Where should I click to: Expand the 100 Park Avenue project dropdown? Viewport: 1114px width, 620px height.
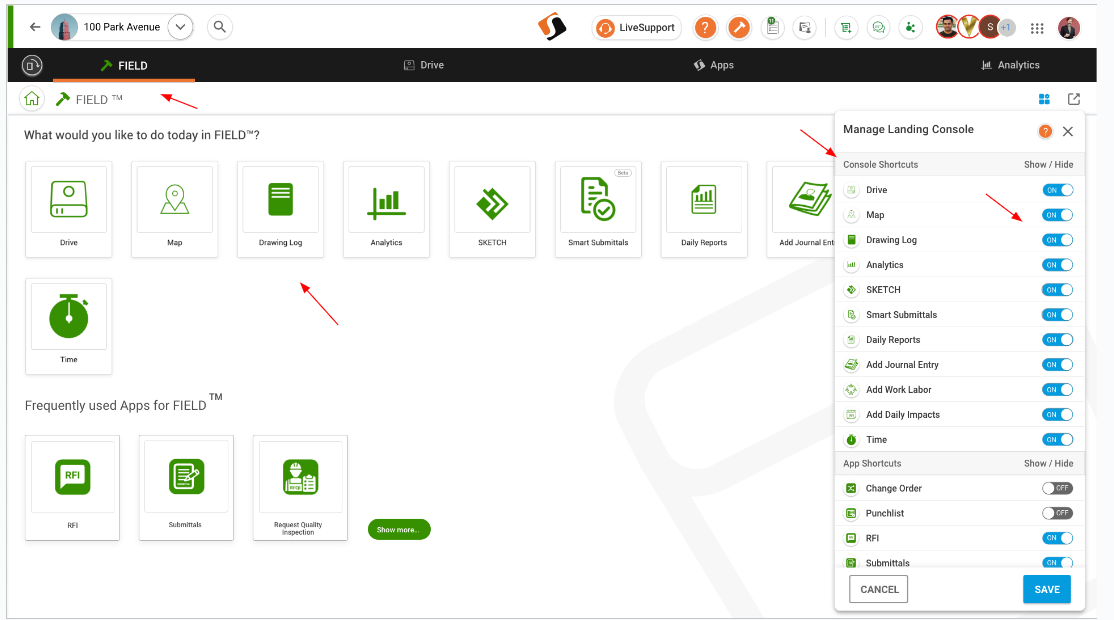(x=180, y=27)
